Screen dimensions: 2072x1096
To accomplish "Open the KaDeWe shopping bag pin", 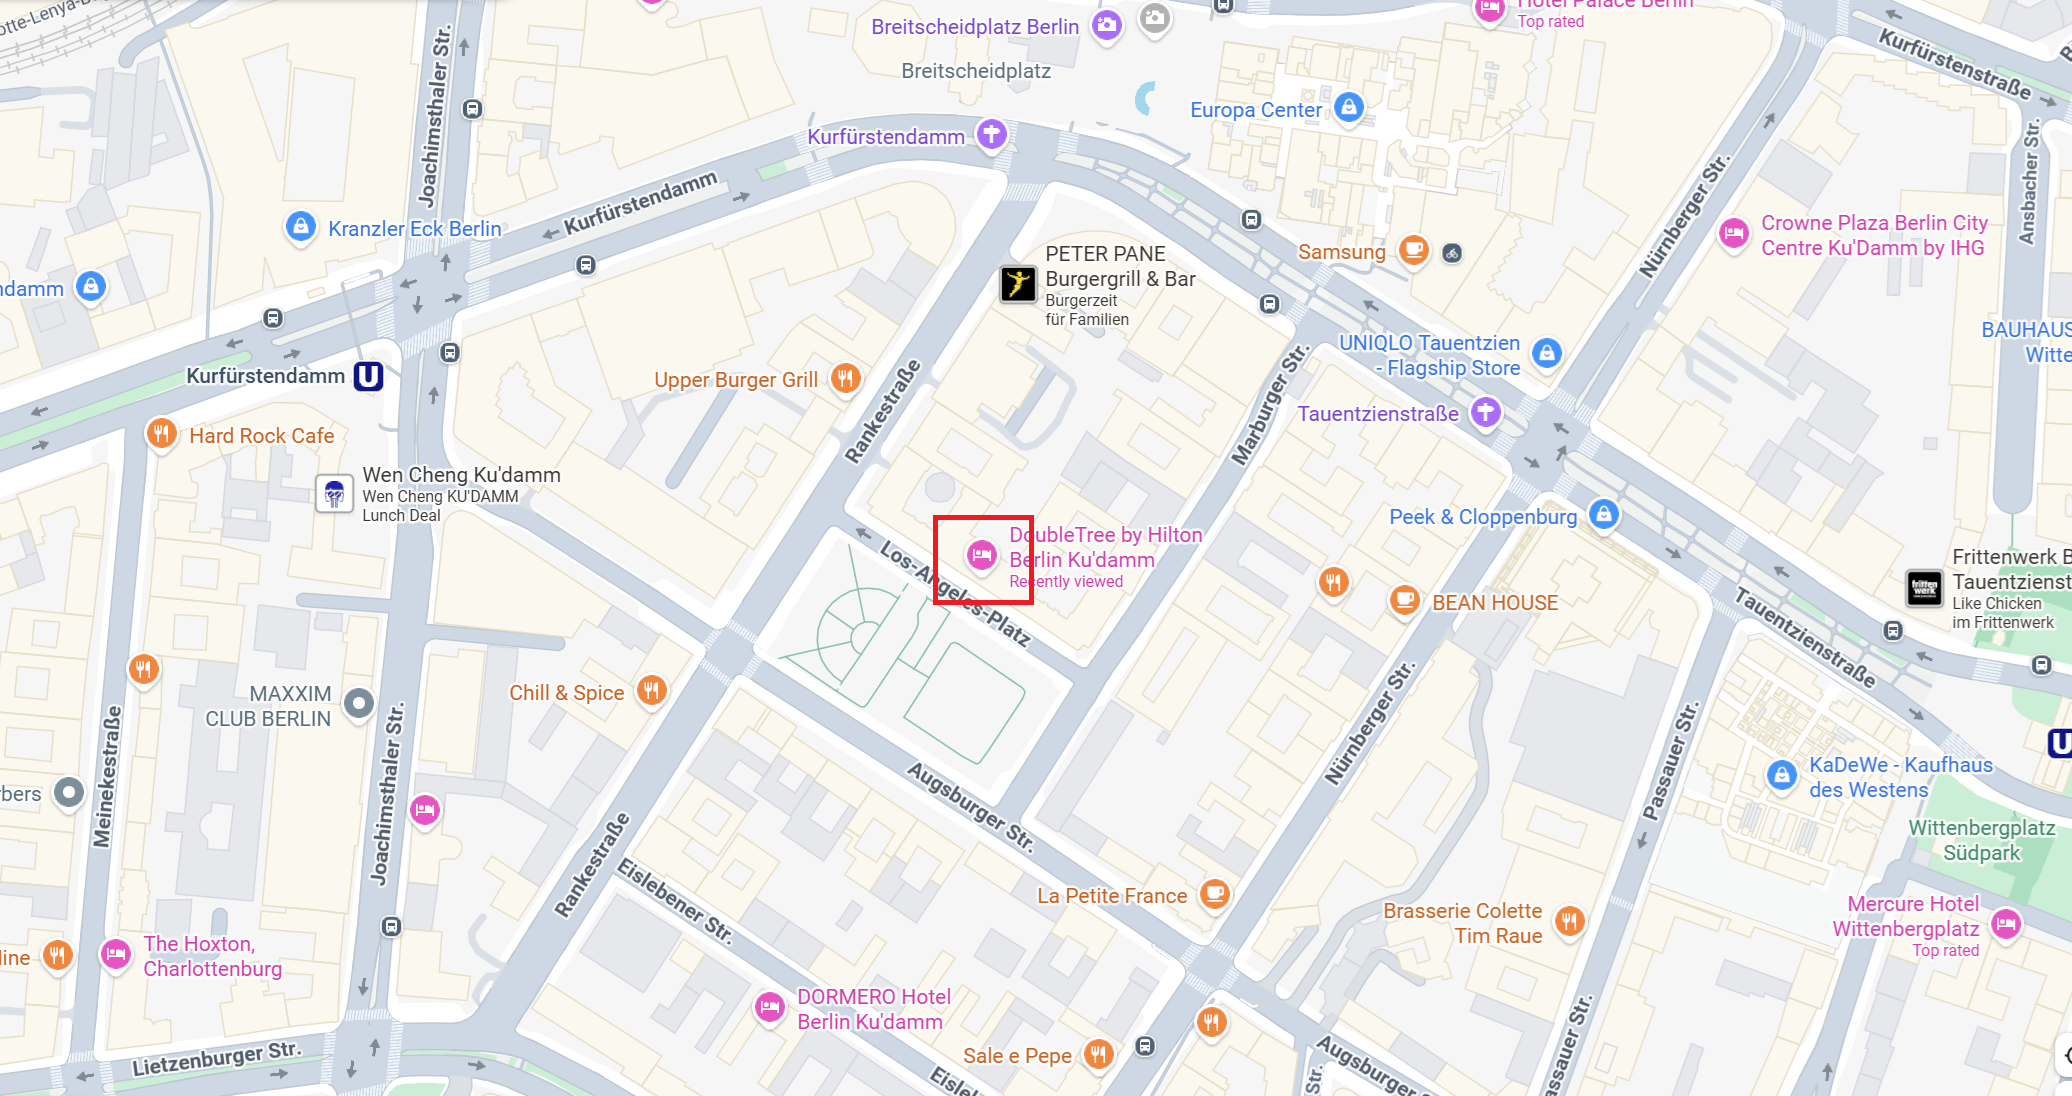I will coord(1781,776).
